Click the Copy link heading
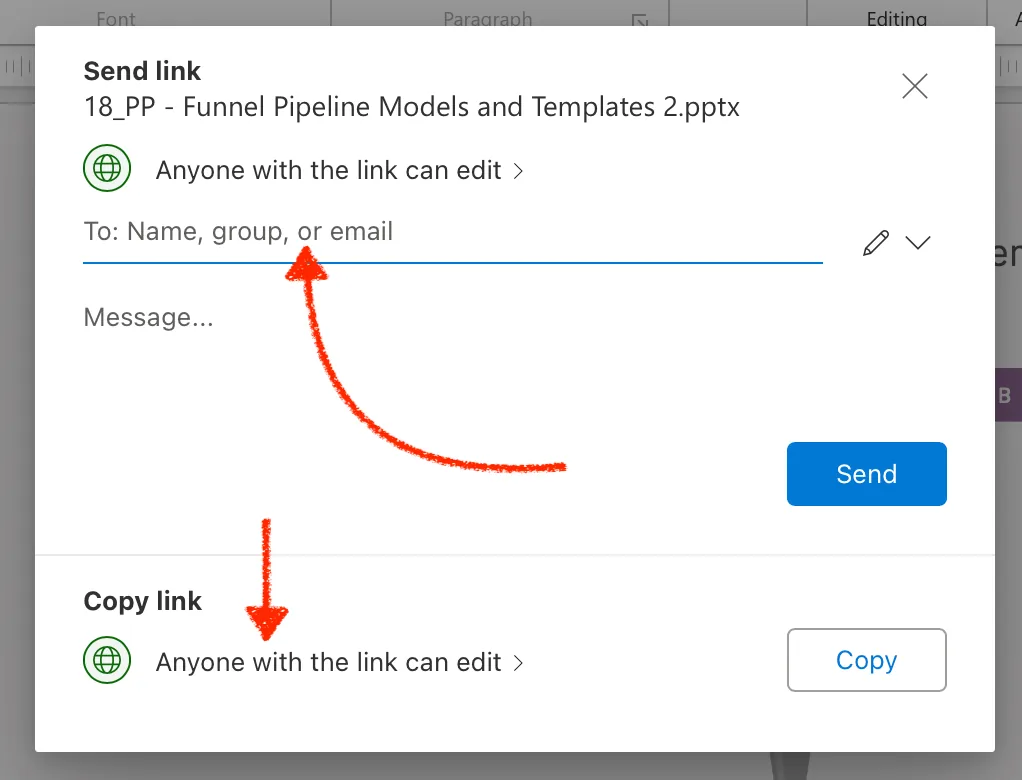The height and width of the screenshot is (780, 1022). (143, 601)
